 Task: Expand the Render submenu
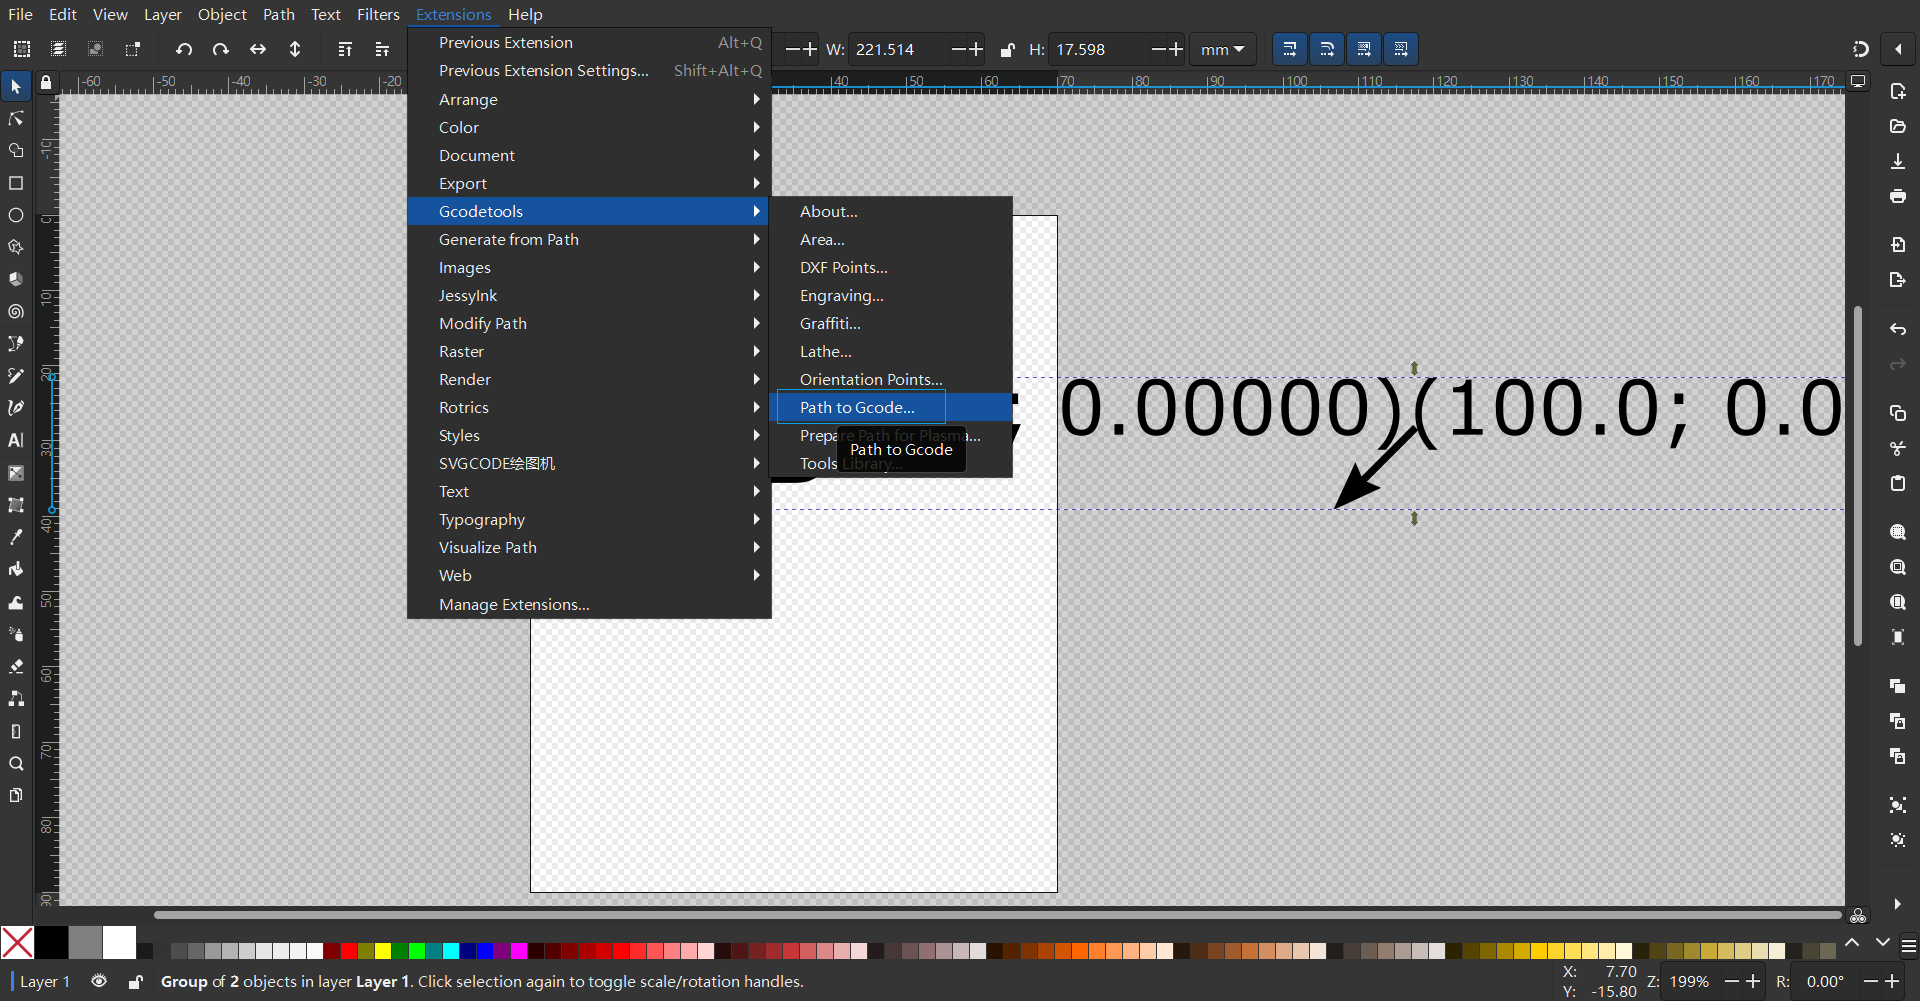(589, 379)
